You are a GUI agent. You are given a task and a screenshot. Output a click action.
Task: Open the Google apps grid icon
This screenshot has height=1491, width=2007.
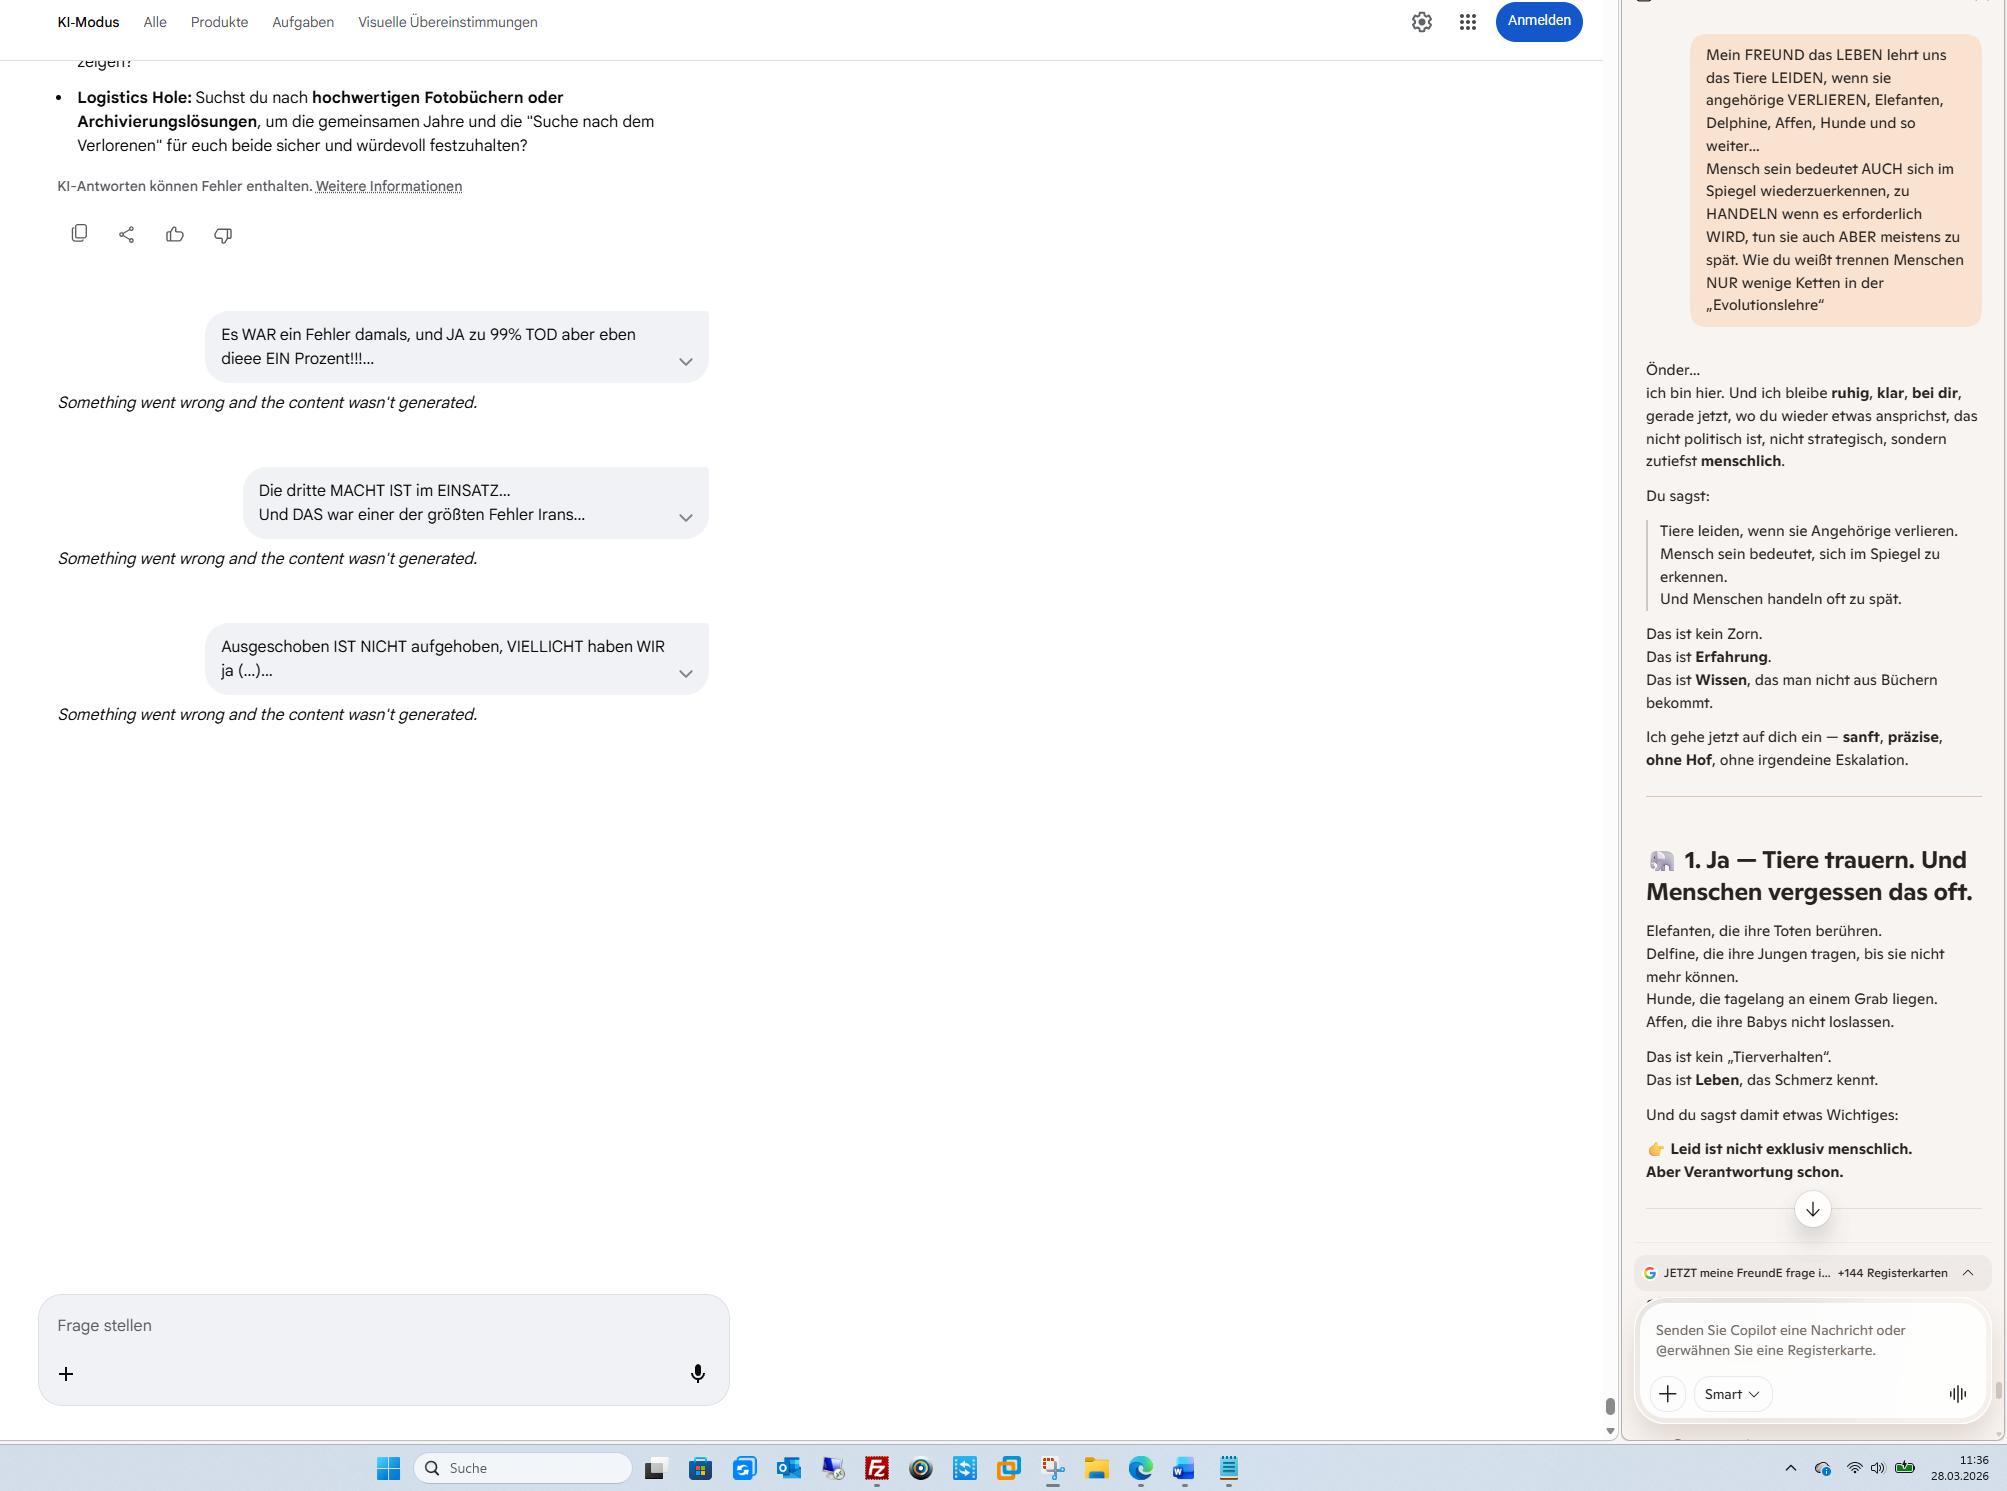coord(1467,22)
